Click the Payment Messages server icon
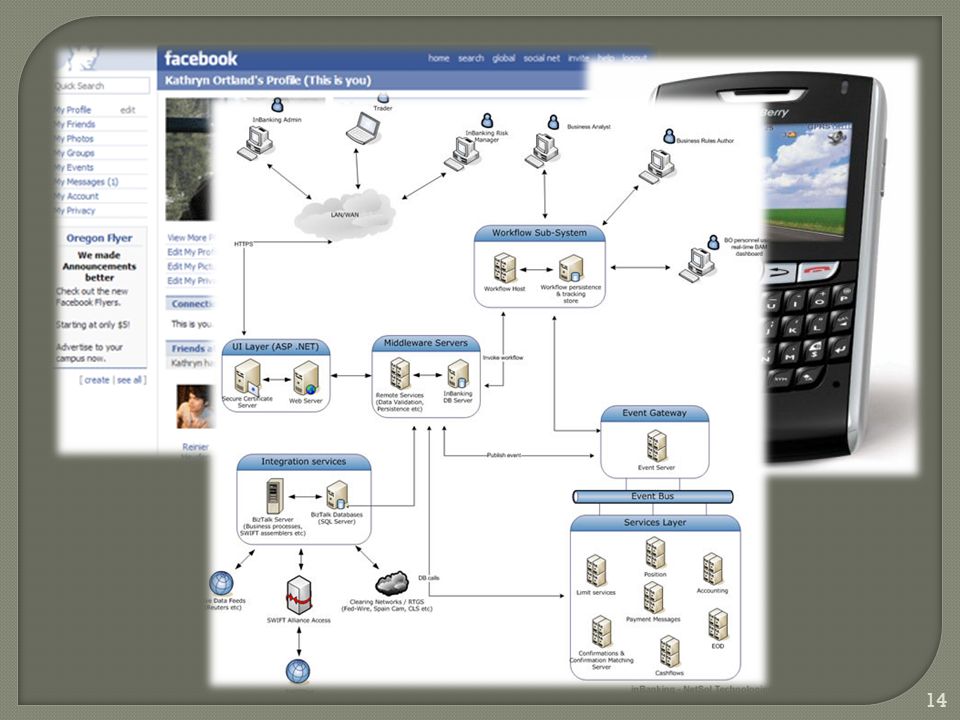The height and width of the screenshot is (720, 960). 653,598
